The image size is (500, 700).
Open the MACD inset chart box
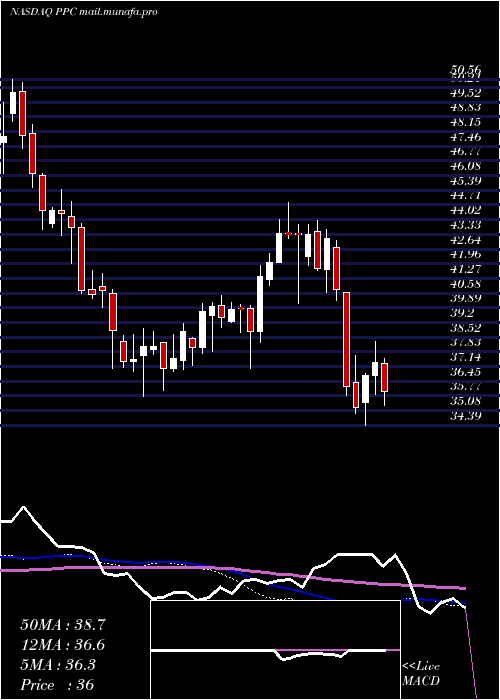coord(275,650)
